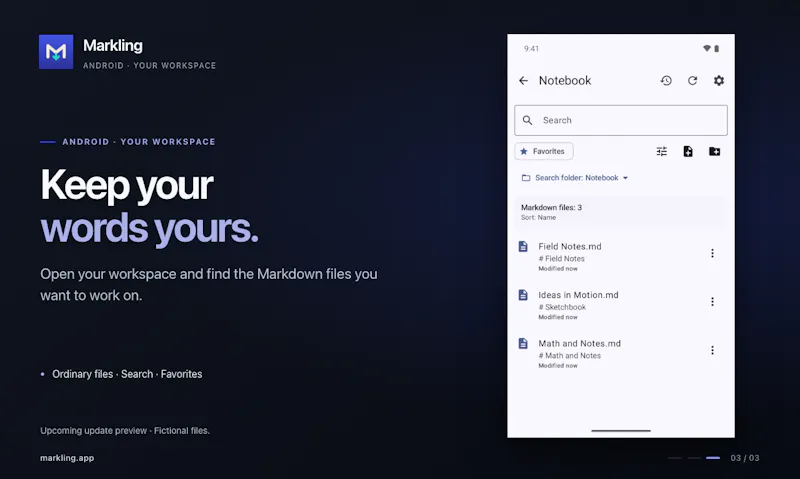800x479 pixels.
Task: Expand the Search folder: Notebook dropdown
Action: click(575, 178)
